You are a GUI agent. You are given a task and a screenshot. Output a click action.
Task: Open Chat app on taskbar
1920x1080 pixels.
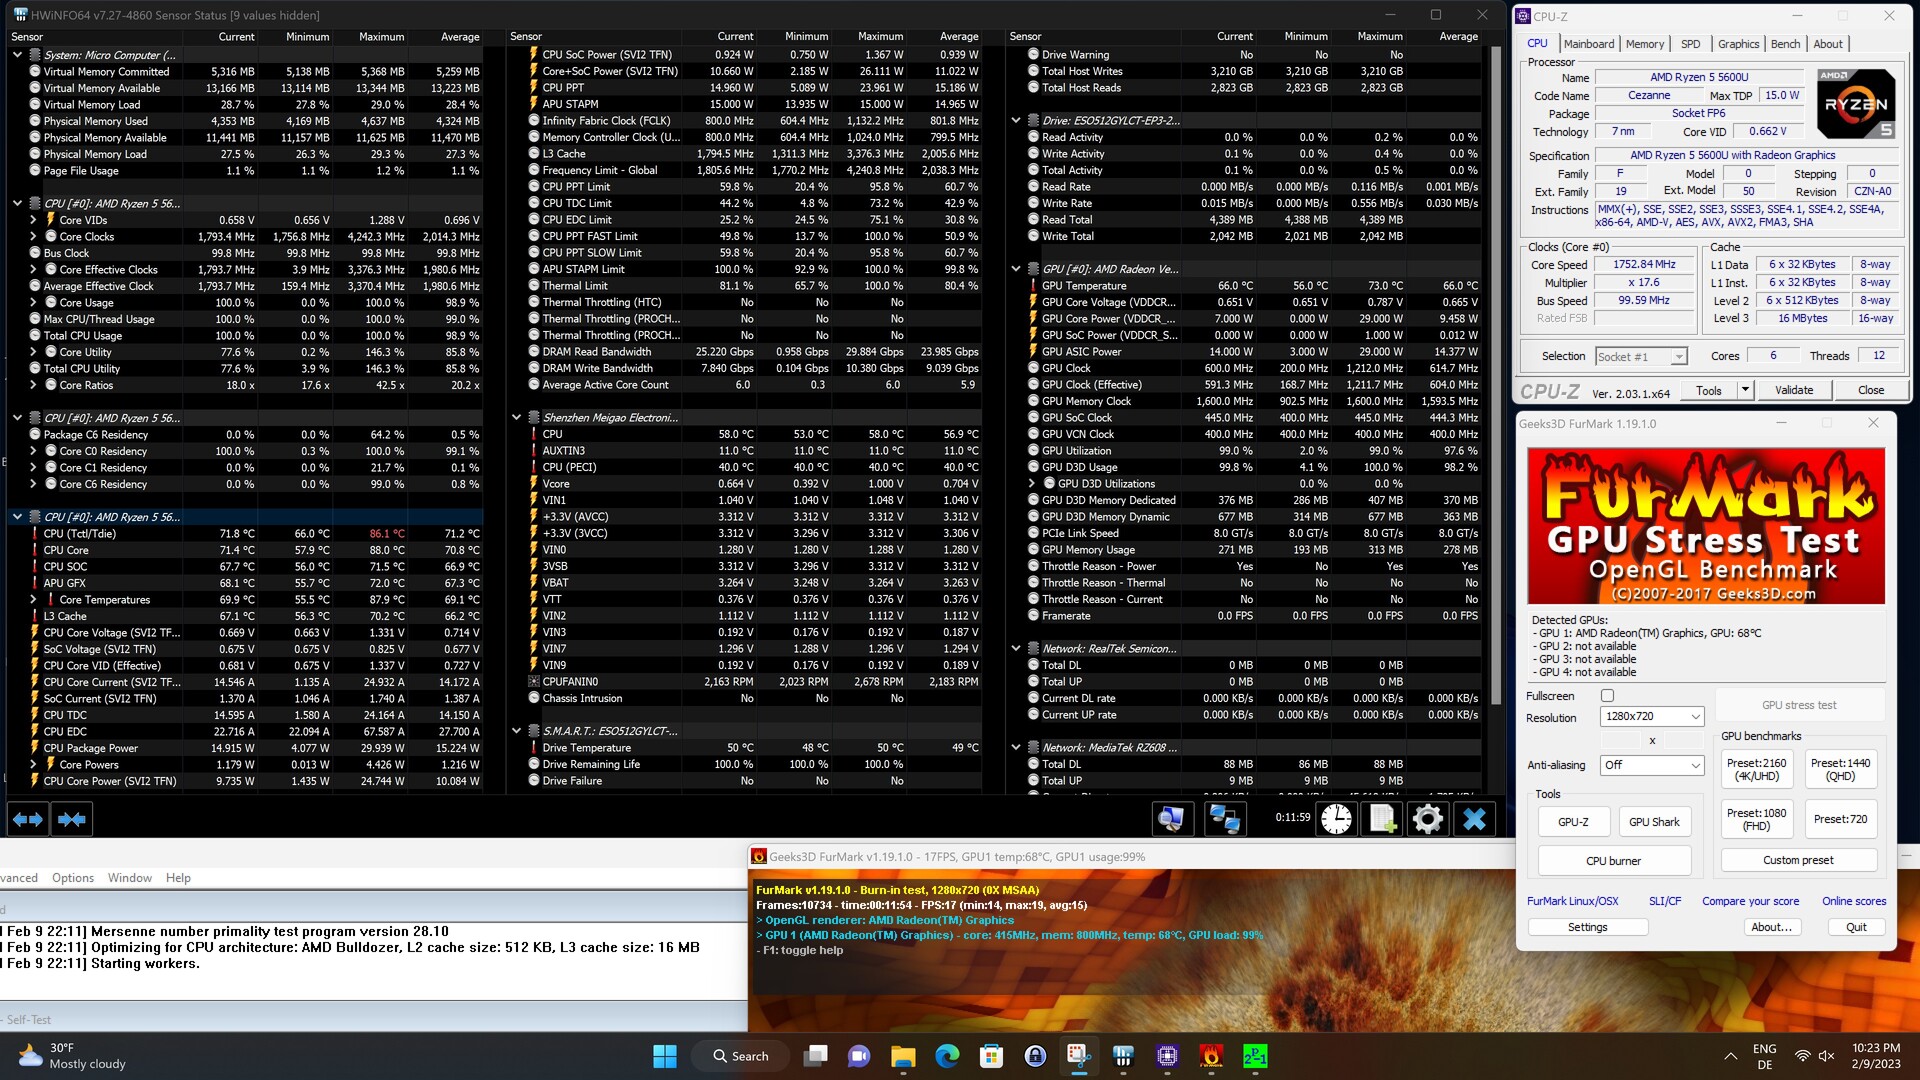(859, 1056)
